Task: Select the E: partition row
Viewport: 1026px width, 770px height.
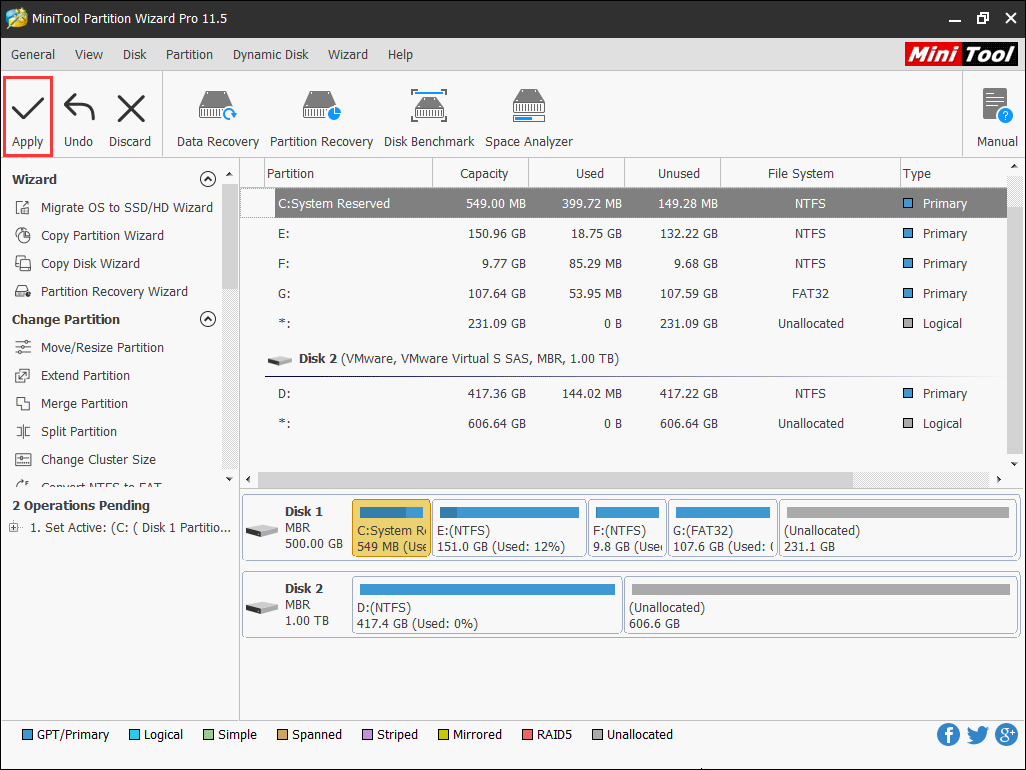Action: (624, 234)
